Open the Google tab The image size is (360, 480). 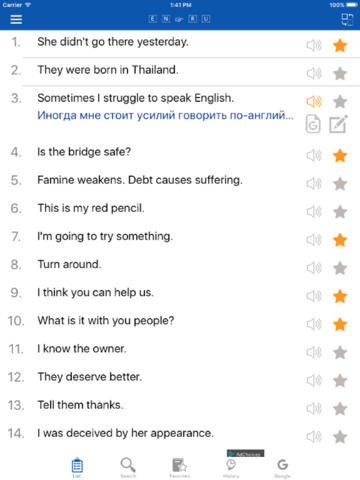pyautogui.click(x=282, y=468)
